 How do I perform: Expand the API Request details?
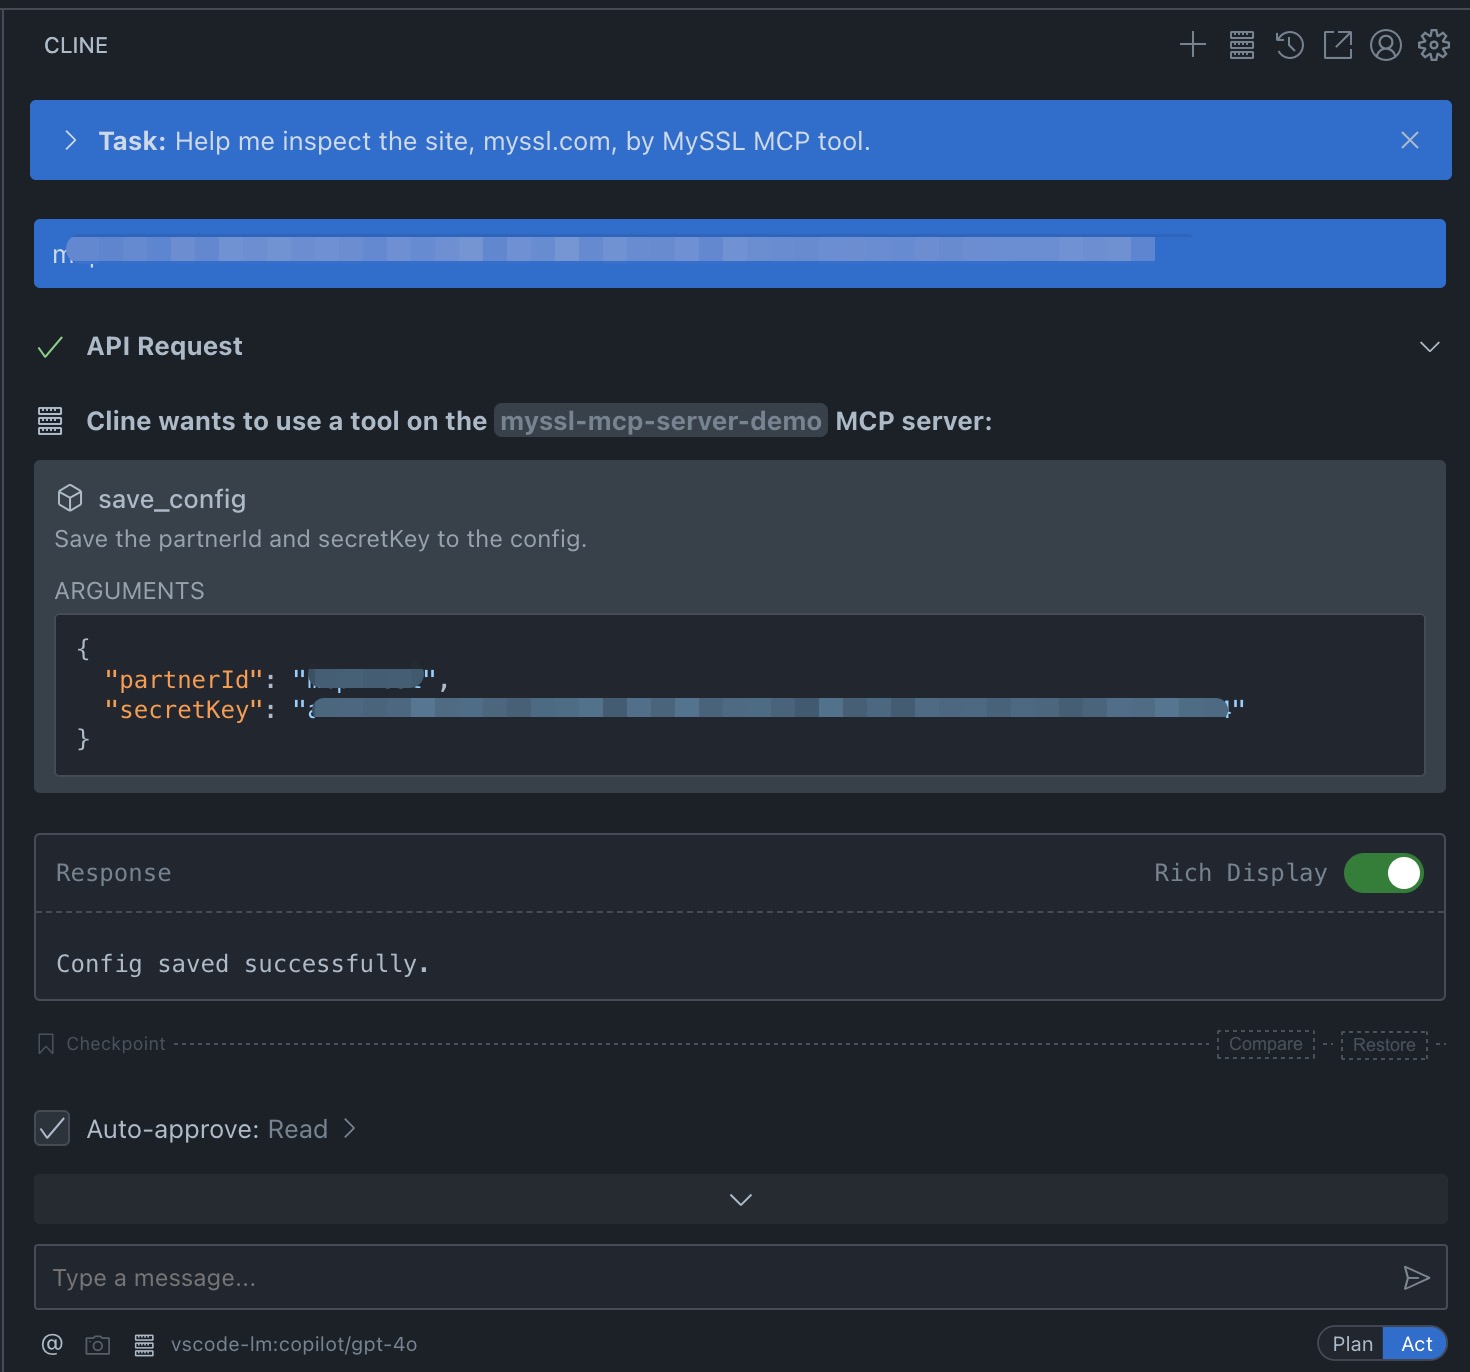pos(1430,347)
